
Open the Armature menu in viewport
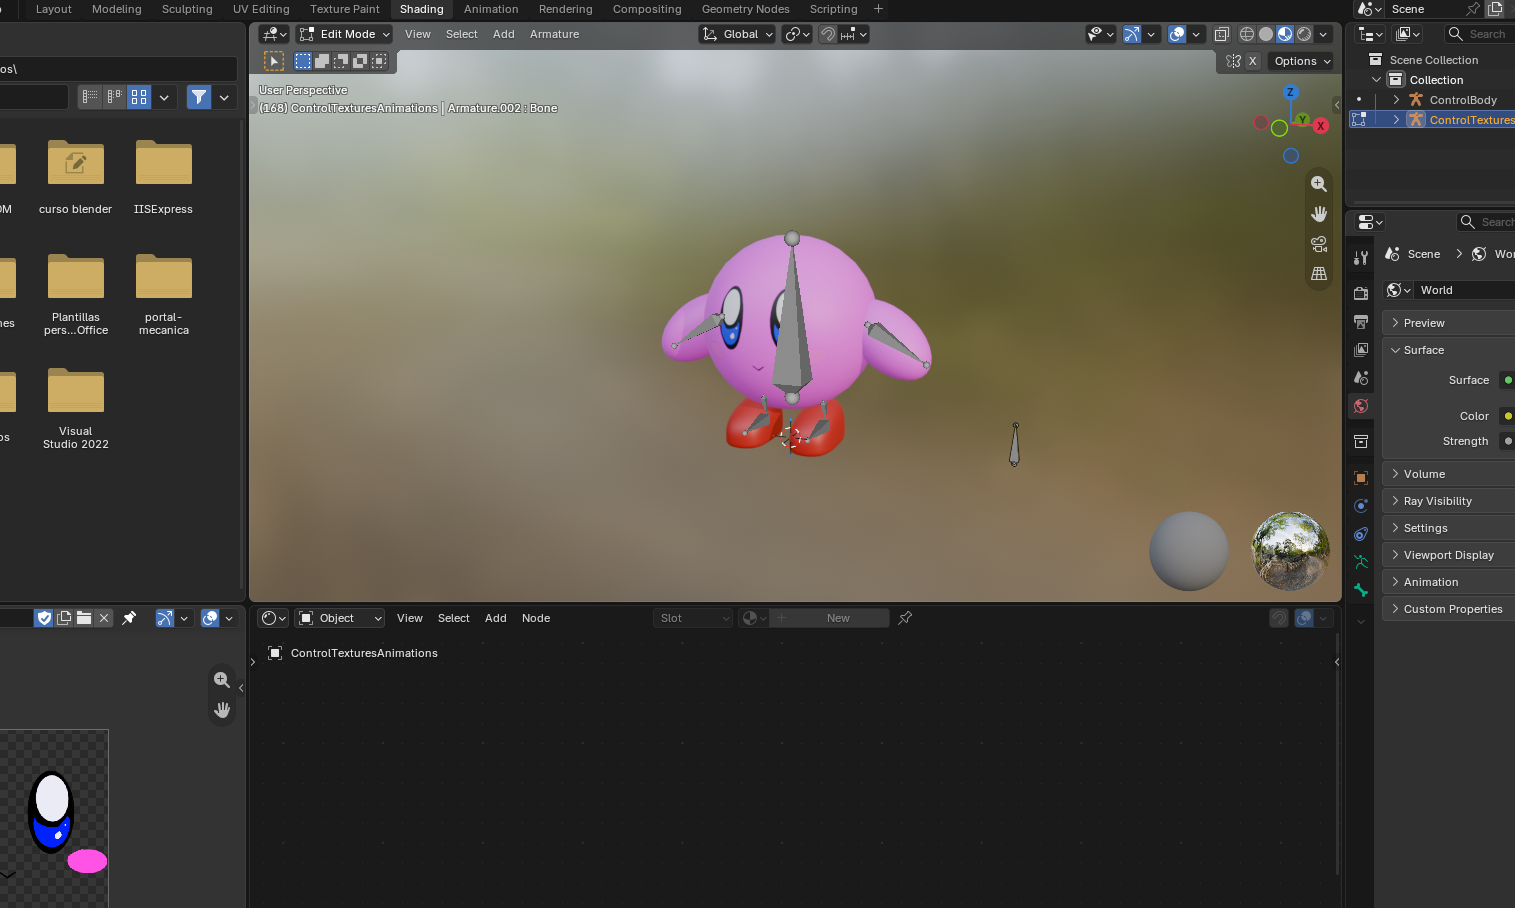click(x=554, y=34)
